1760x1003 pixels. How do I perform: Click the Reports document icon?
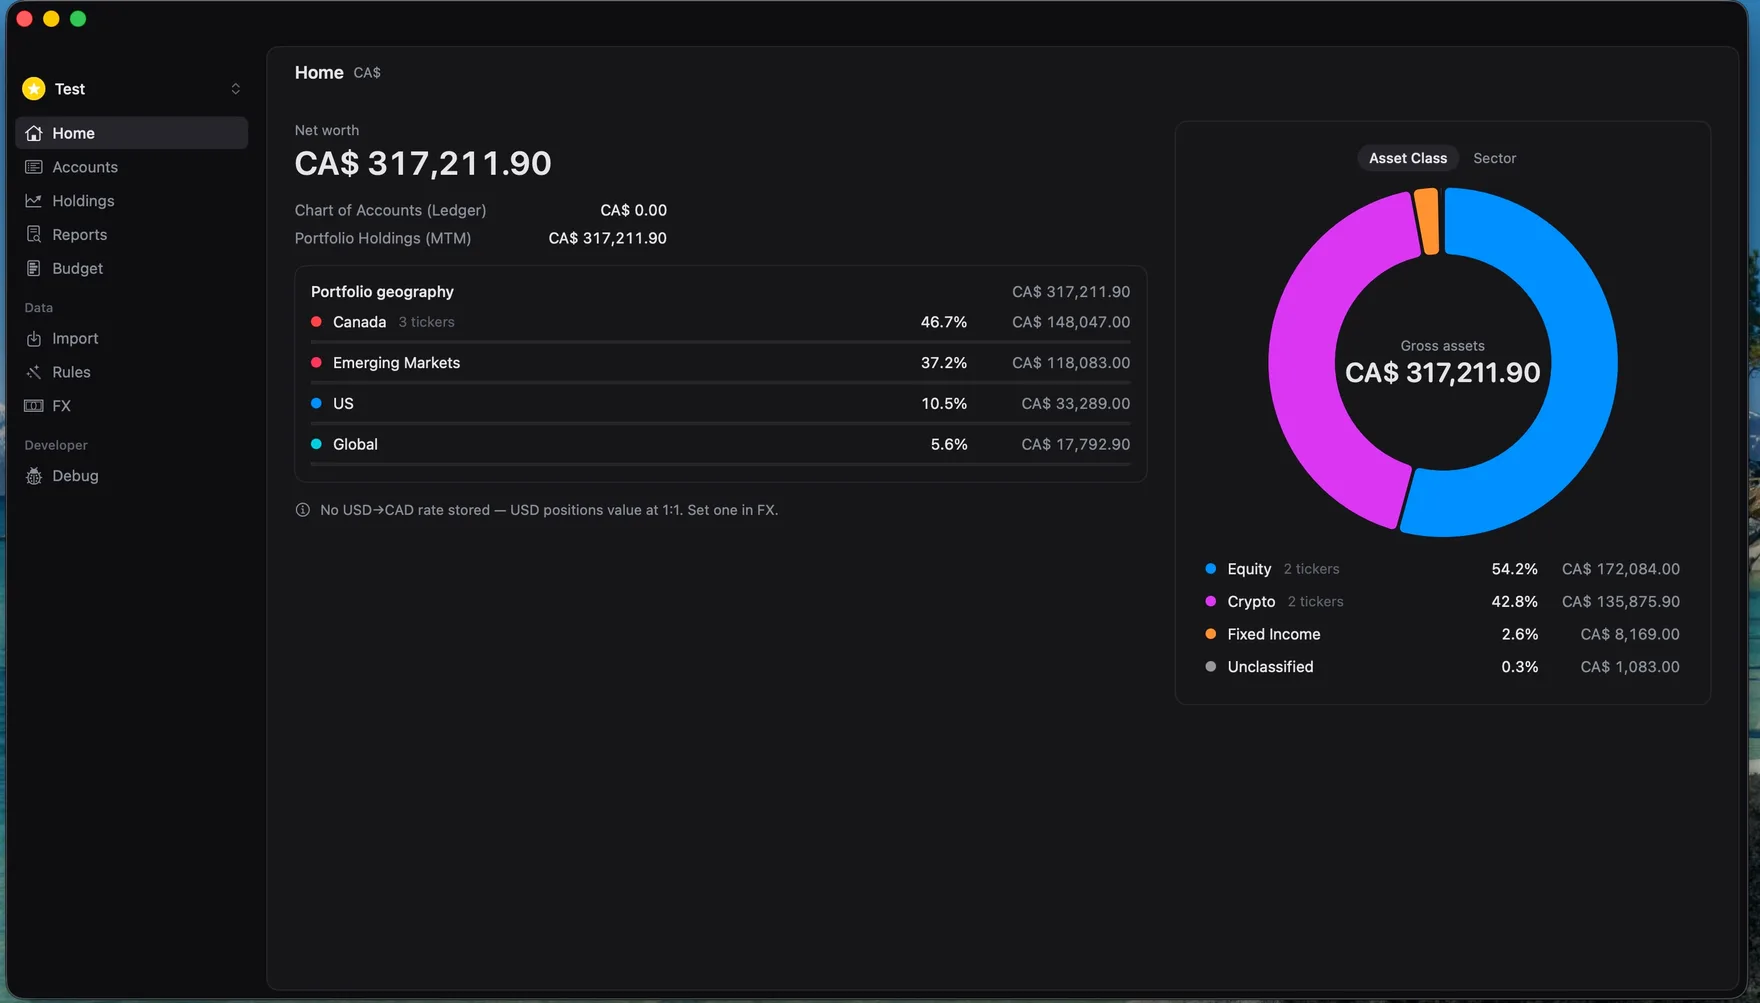coord(34,235)
